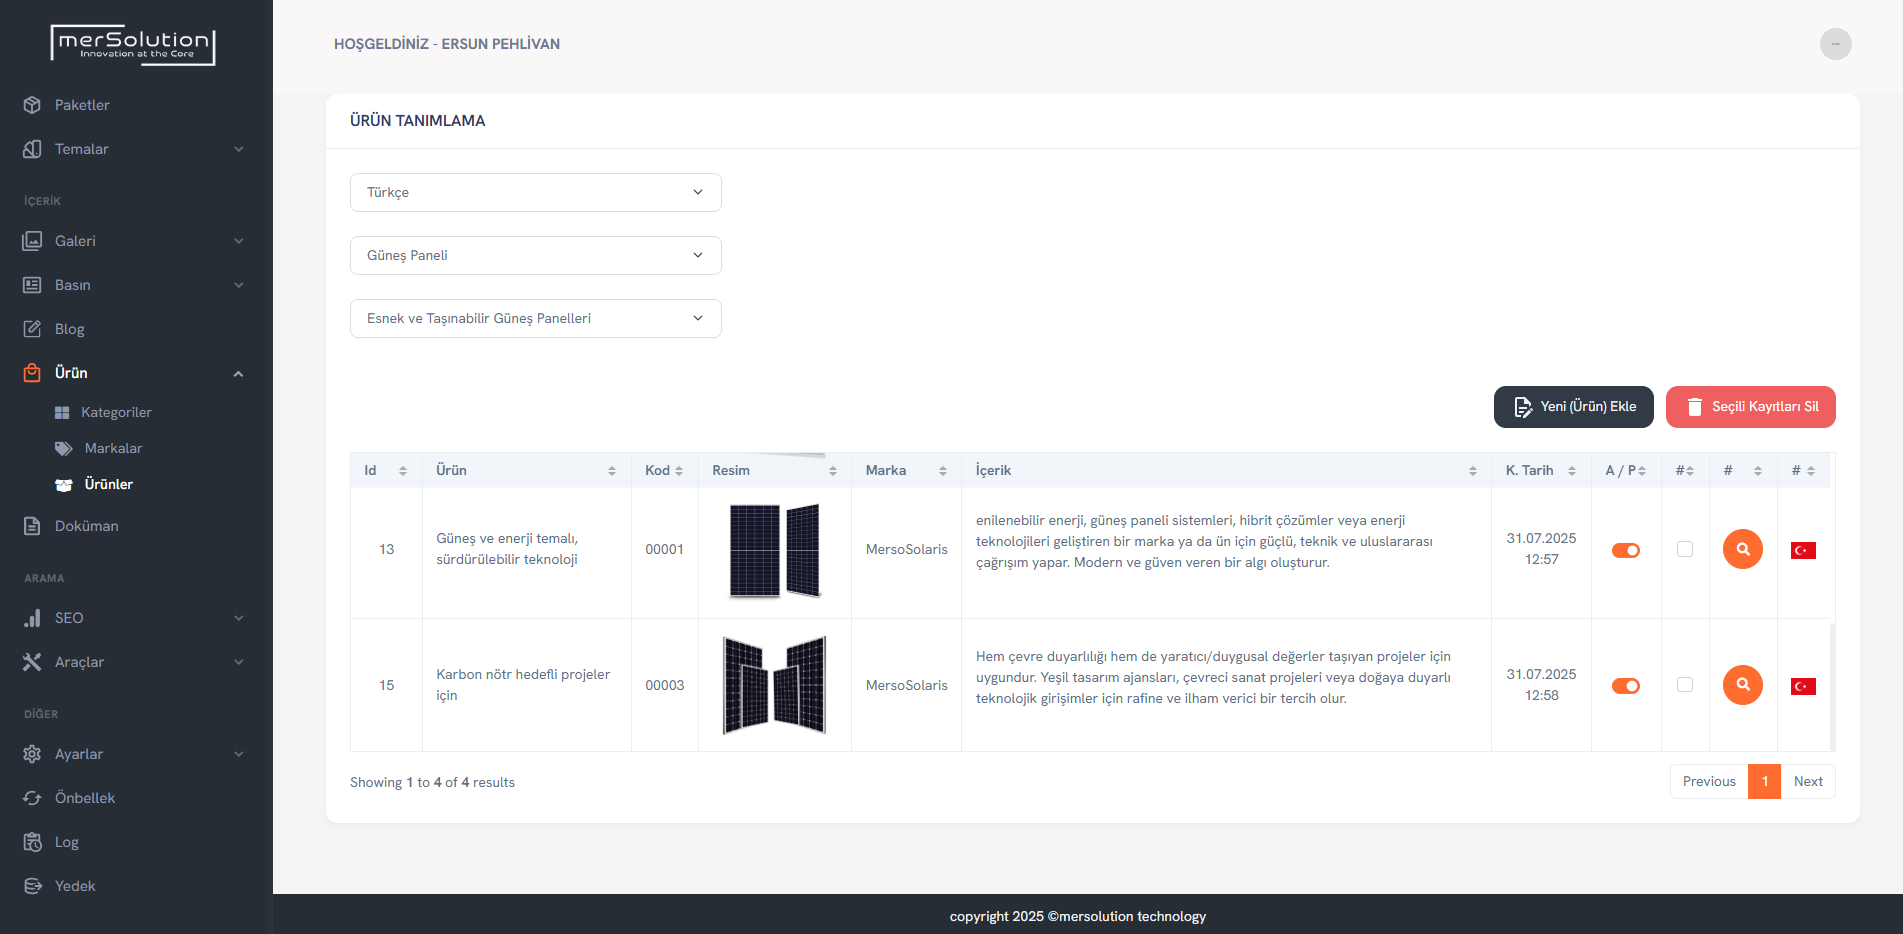Disable the active switch for product 00003

pos(1625,686)
